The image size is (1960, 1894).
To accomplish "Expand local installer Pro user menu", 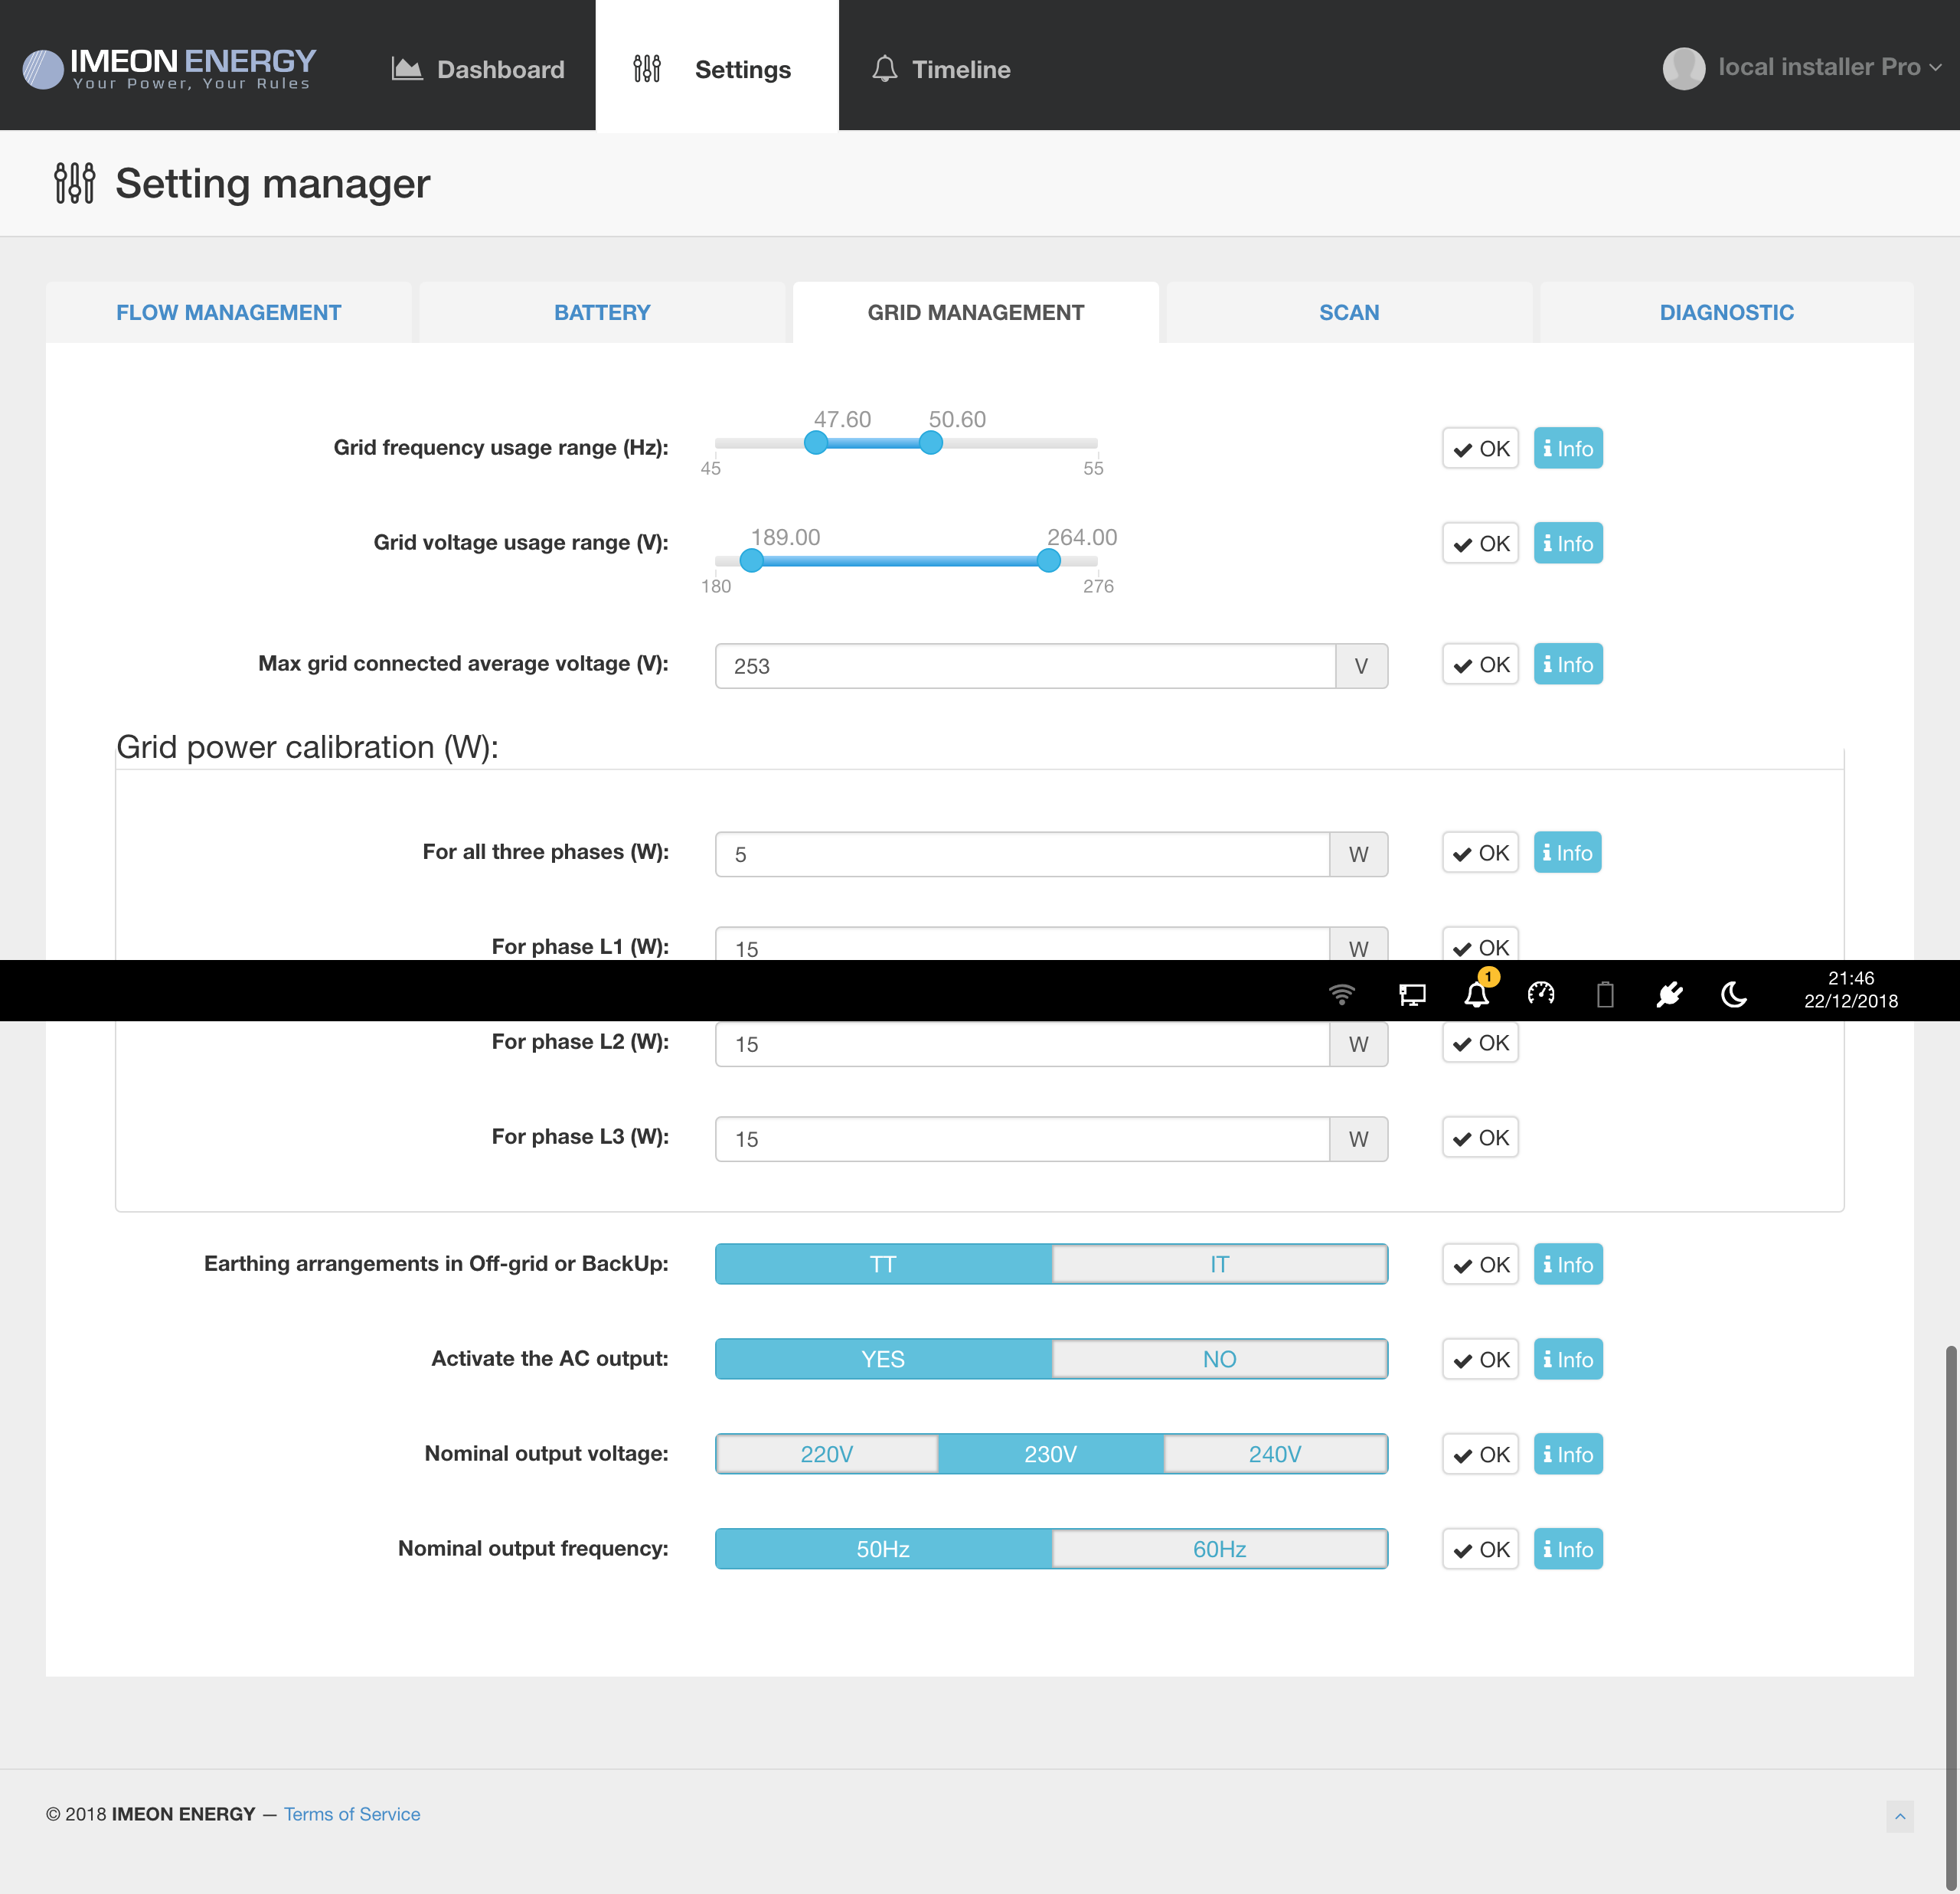I will click(1803, 68).
